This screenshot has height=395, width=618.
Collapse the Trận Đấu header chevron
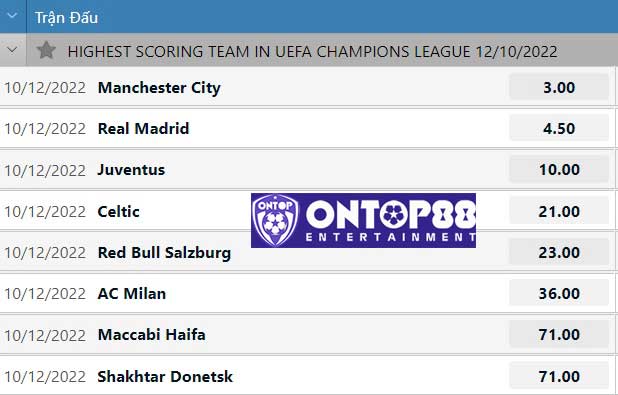pos(12,16)
